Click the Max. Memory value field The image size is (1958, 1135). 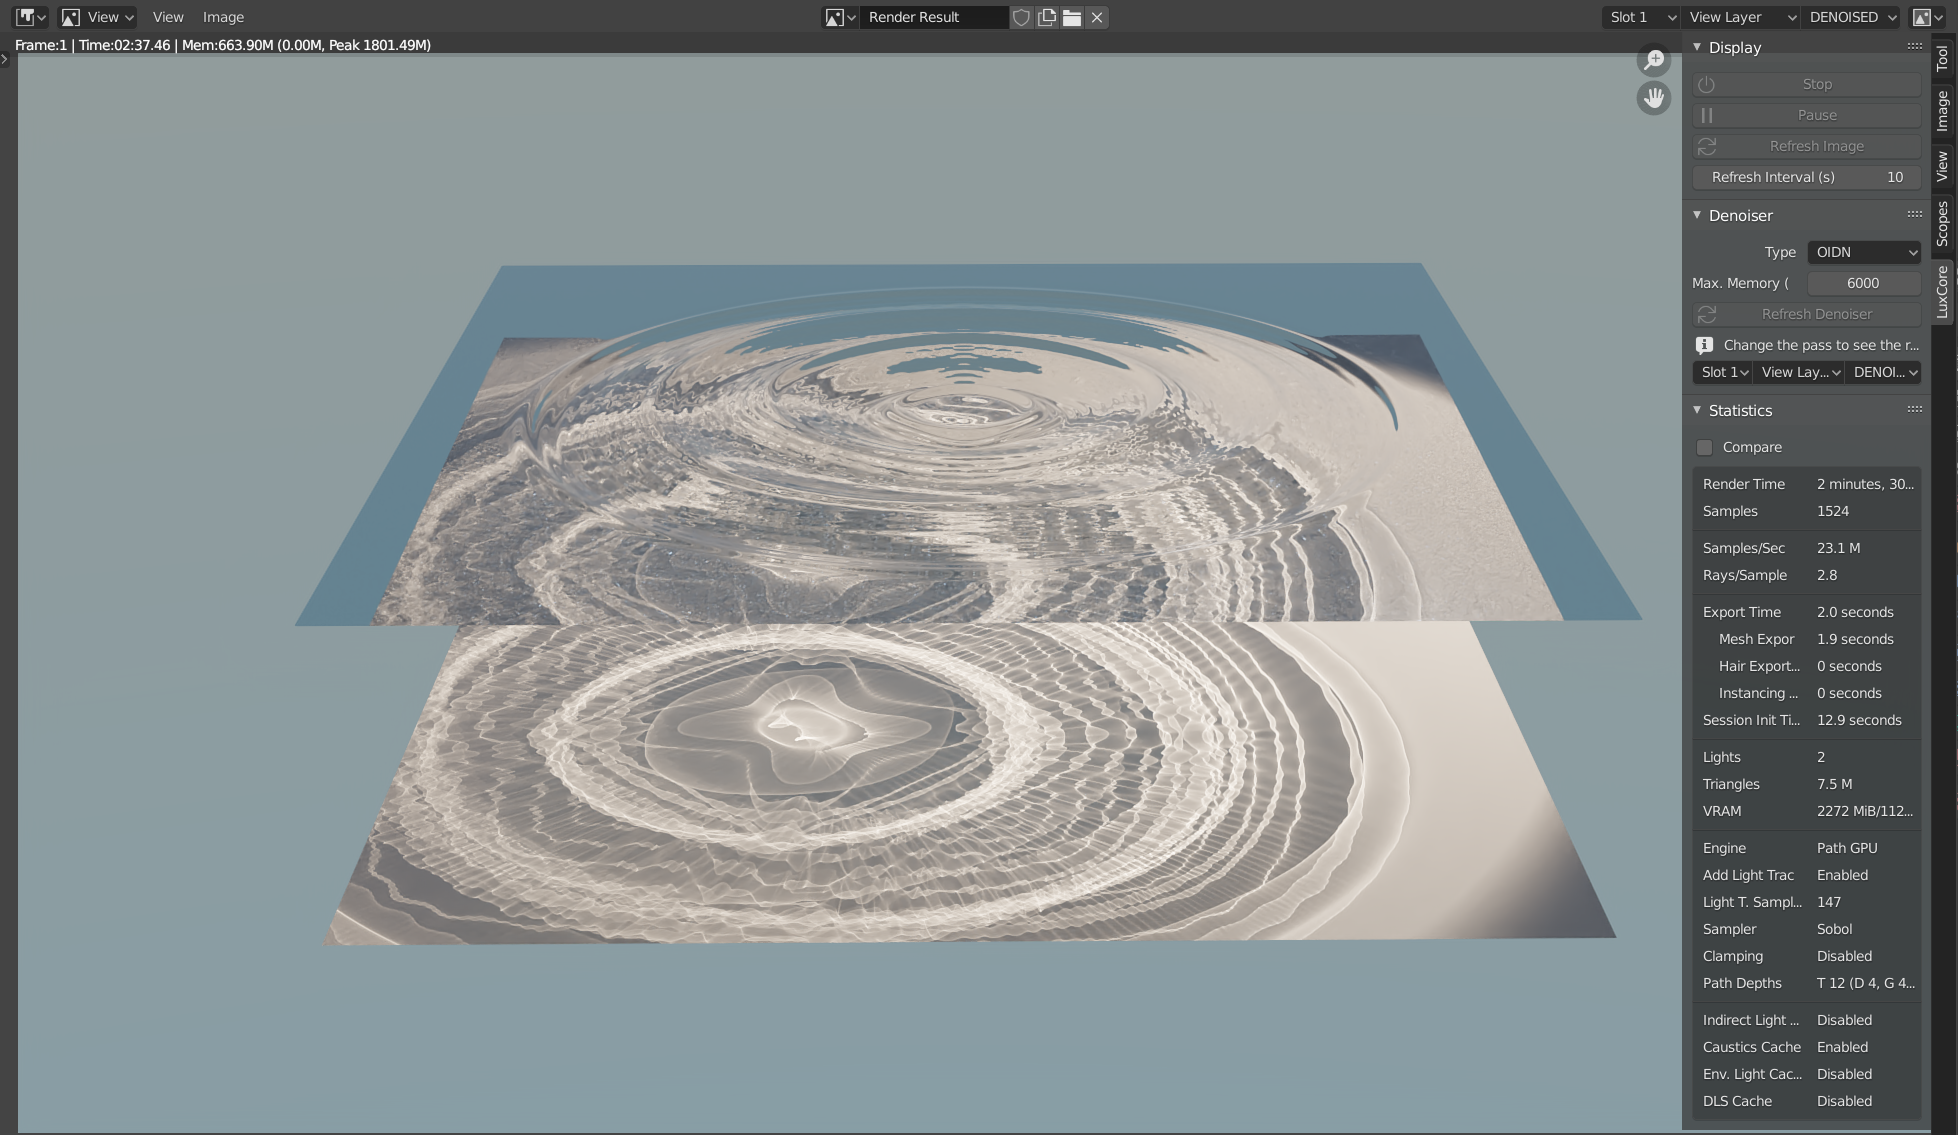tap(1862, 283)
